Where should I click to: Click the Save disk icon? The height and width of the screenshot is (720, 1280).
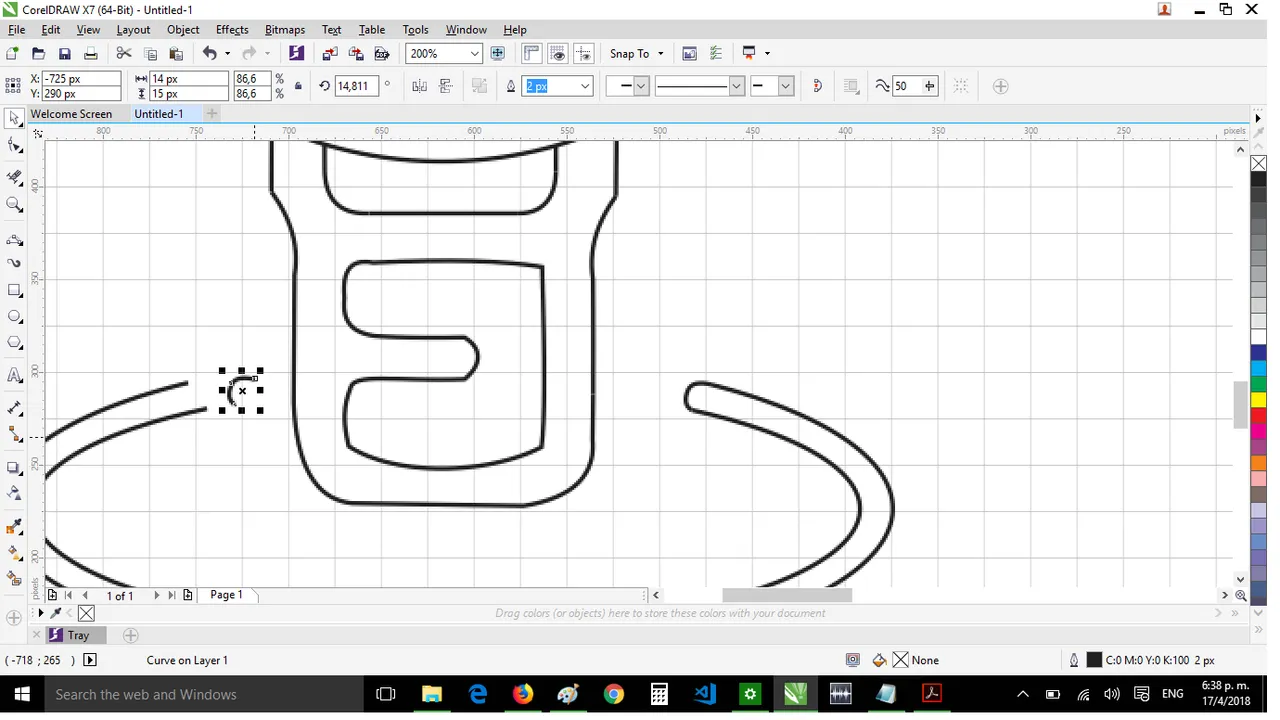coord(64,54)
